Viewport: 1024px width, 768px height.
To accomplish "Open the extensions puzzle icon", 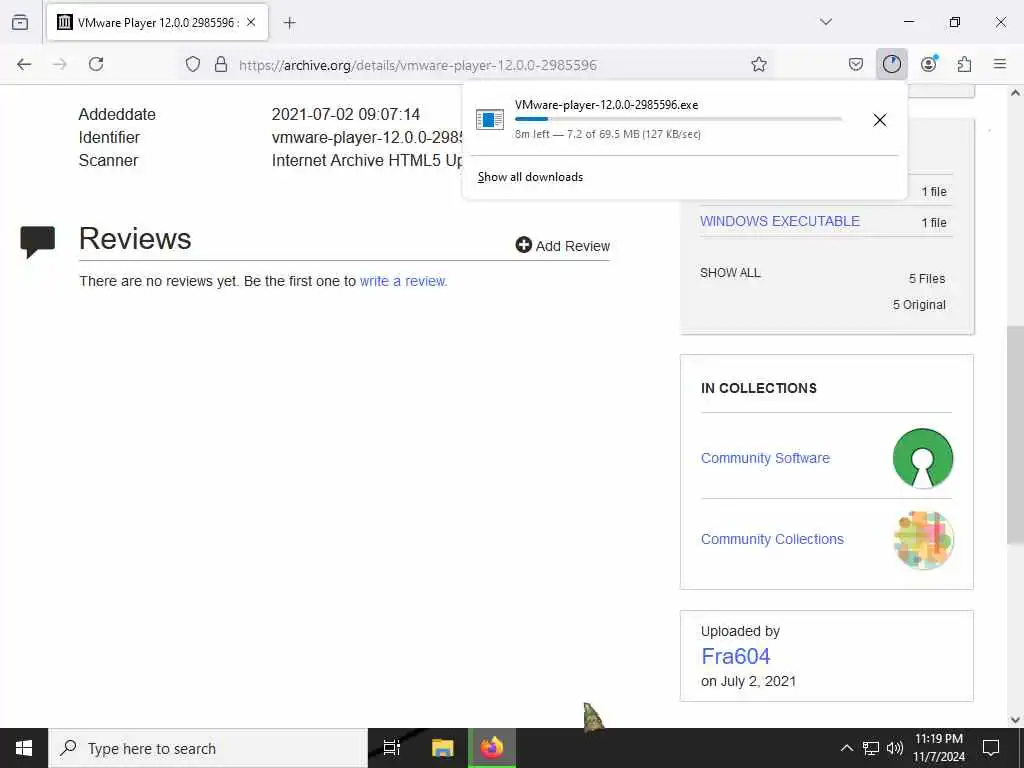I will pyautogui.click(x=965, y=64).
